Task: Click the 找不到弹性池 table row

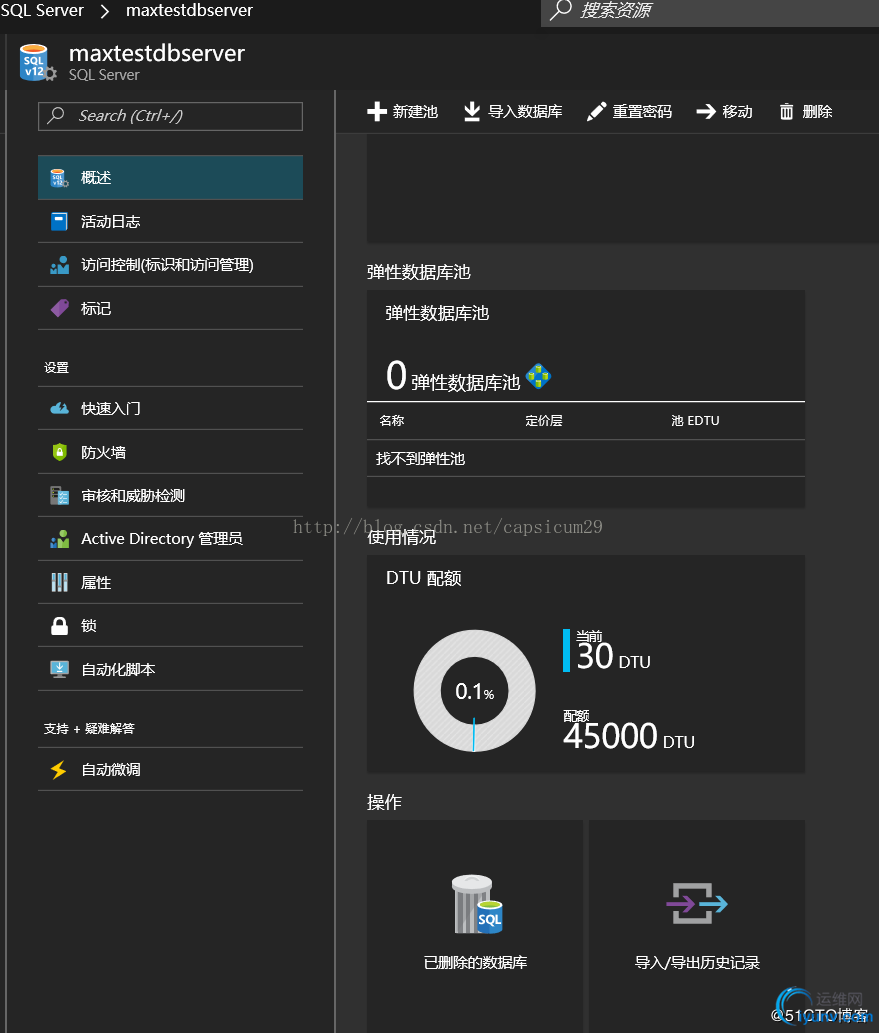Action: [x=586, y=459]
